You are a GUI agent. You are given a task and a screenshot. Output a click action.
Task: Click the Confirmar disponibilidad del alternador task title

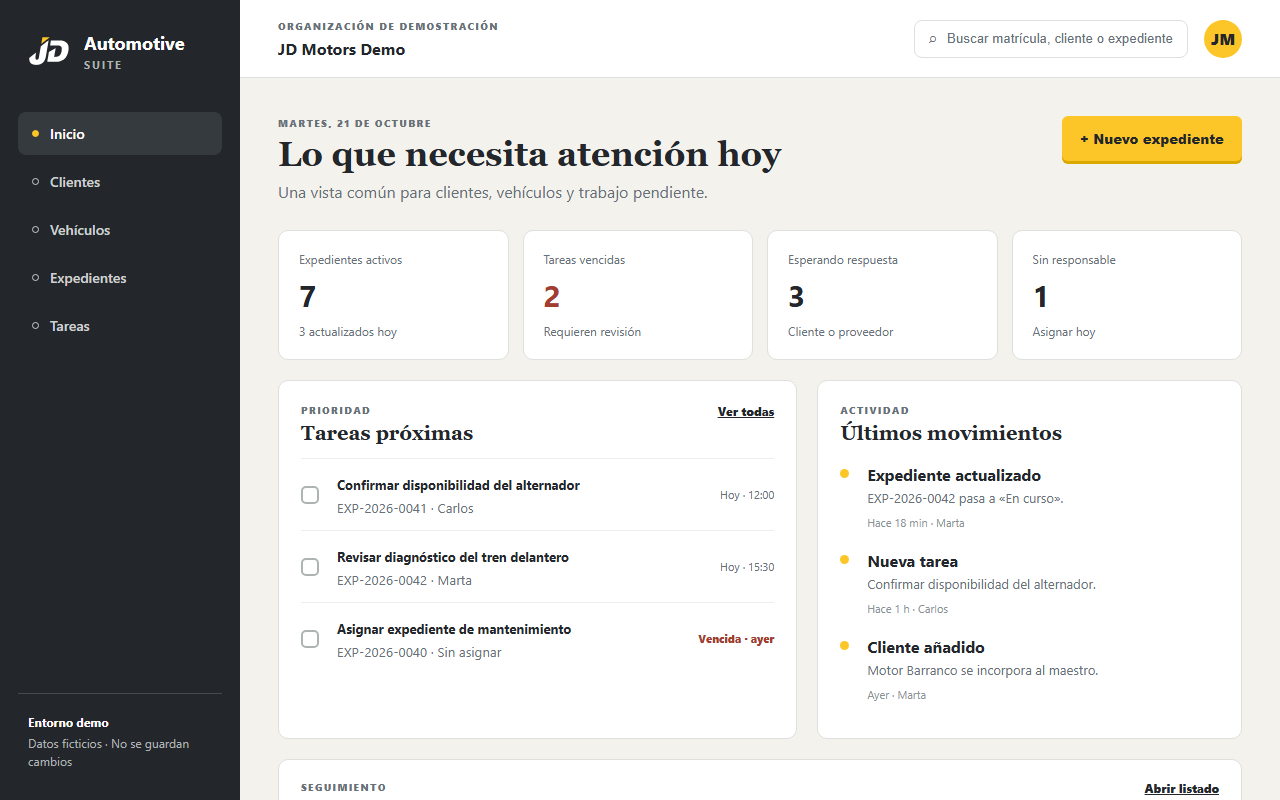coord(458,485)
